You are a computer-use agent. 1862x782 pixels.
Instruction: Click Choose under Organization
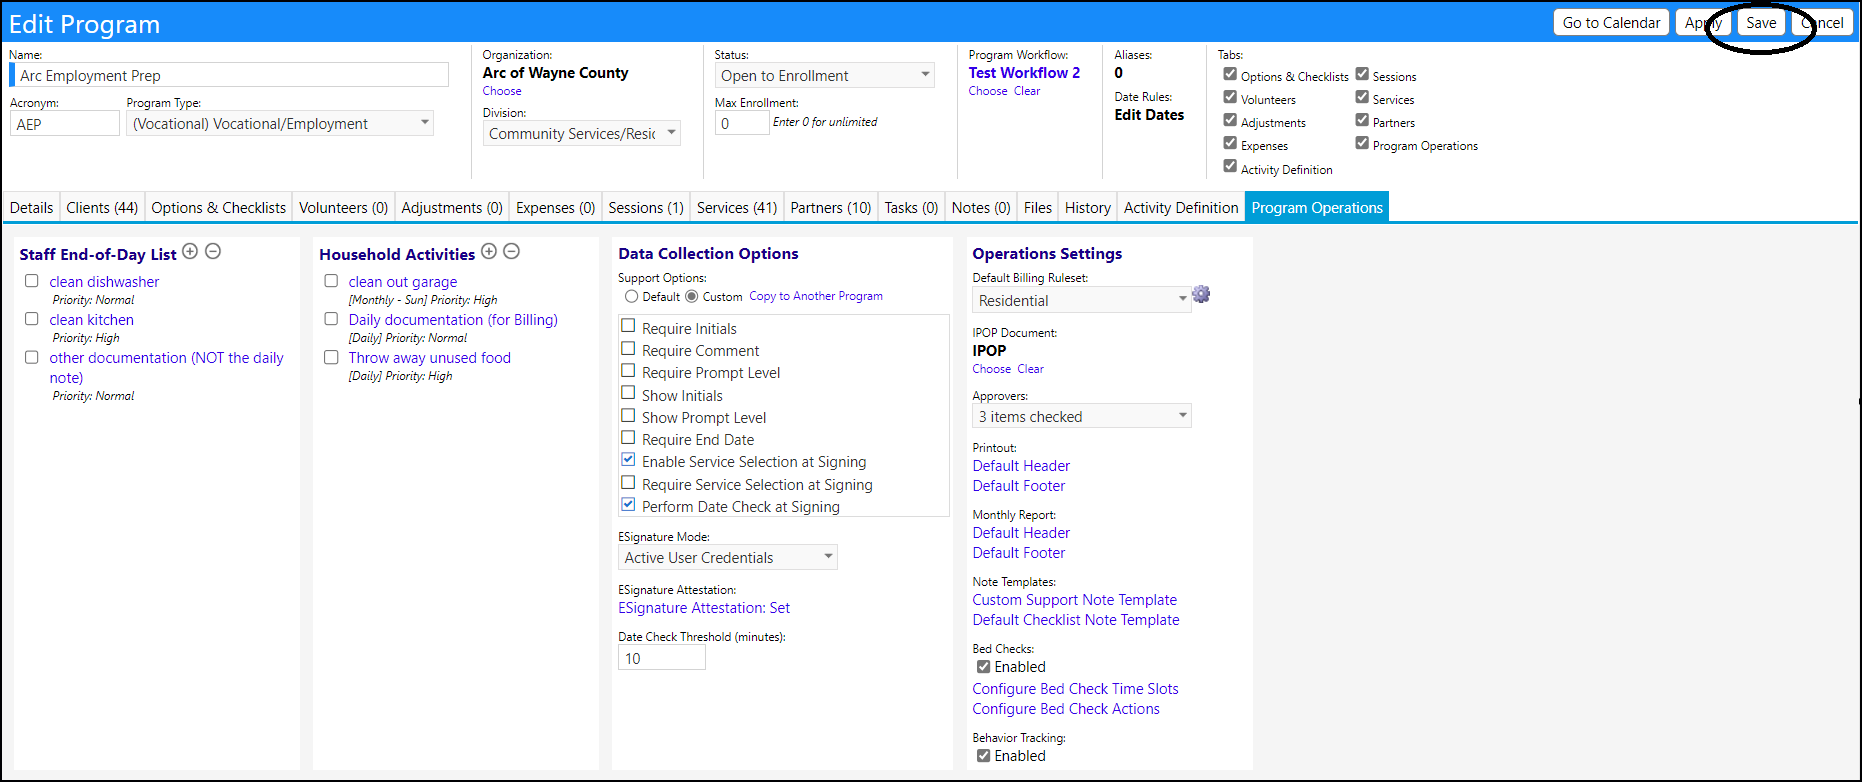point(502,91)
